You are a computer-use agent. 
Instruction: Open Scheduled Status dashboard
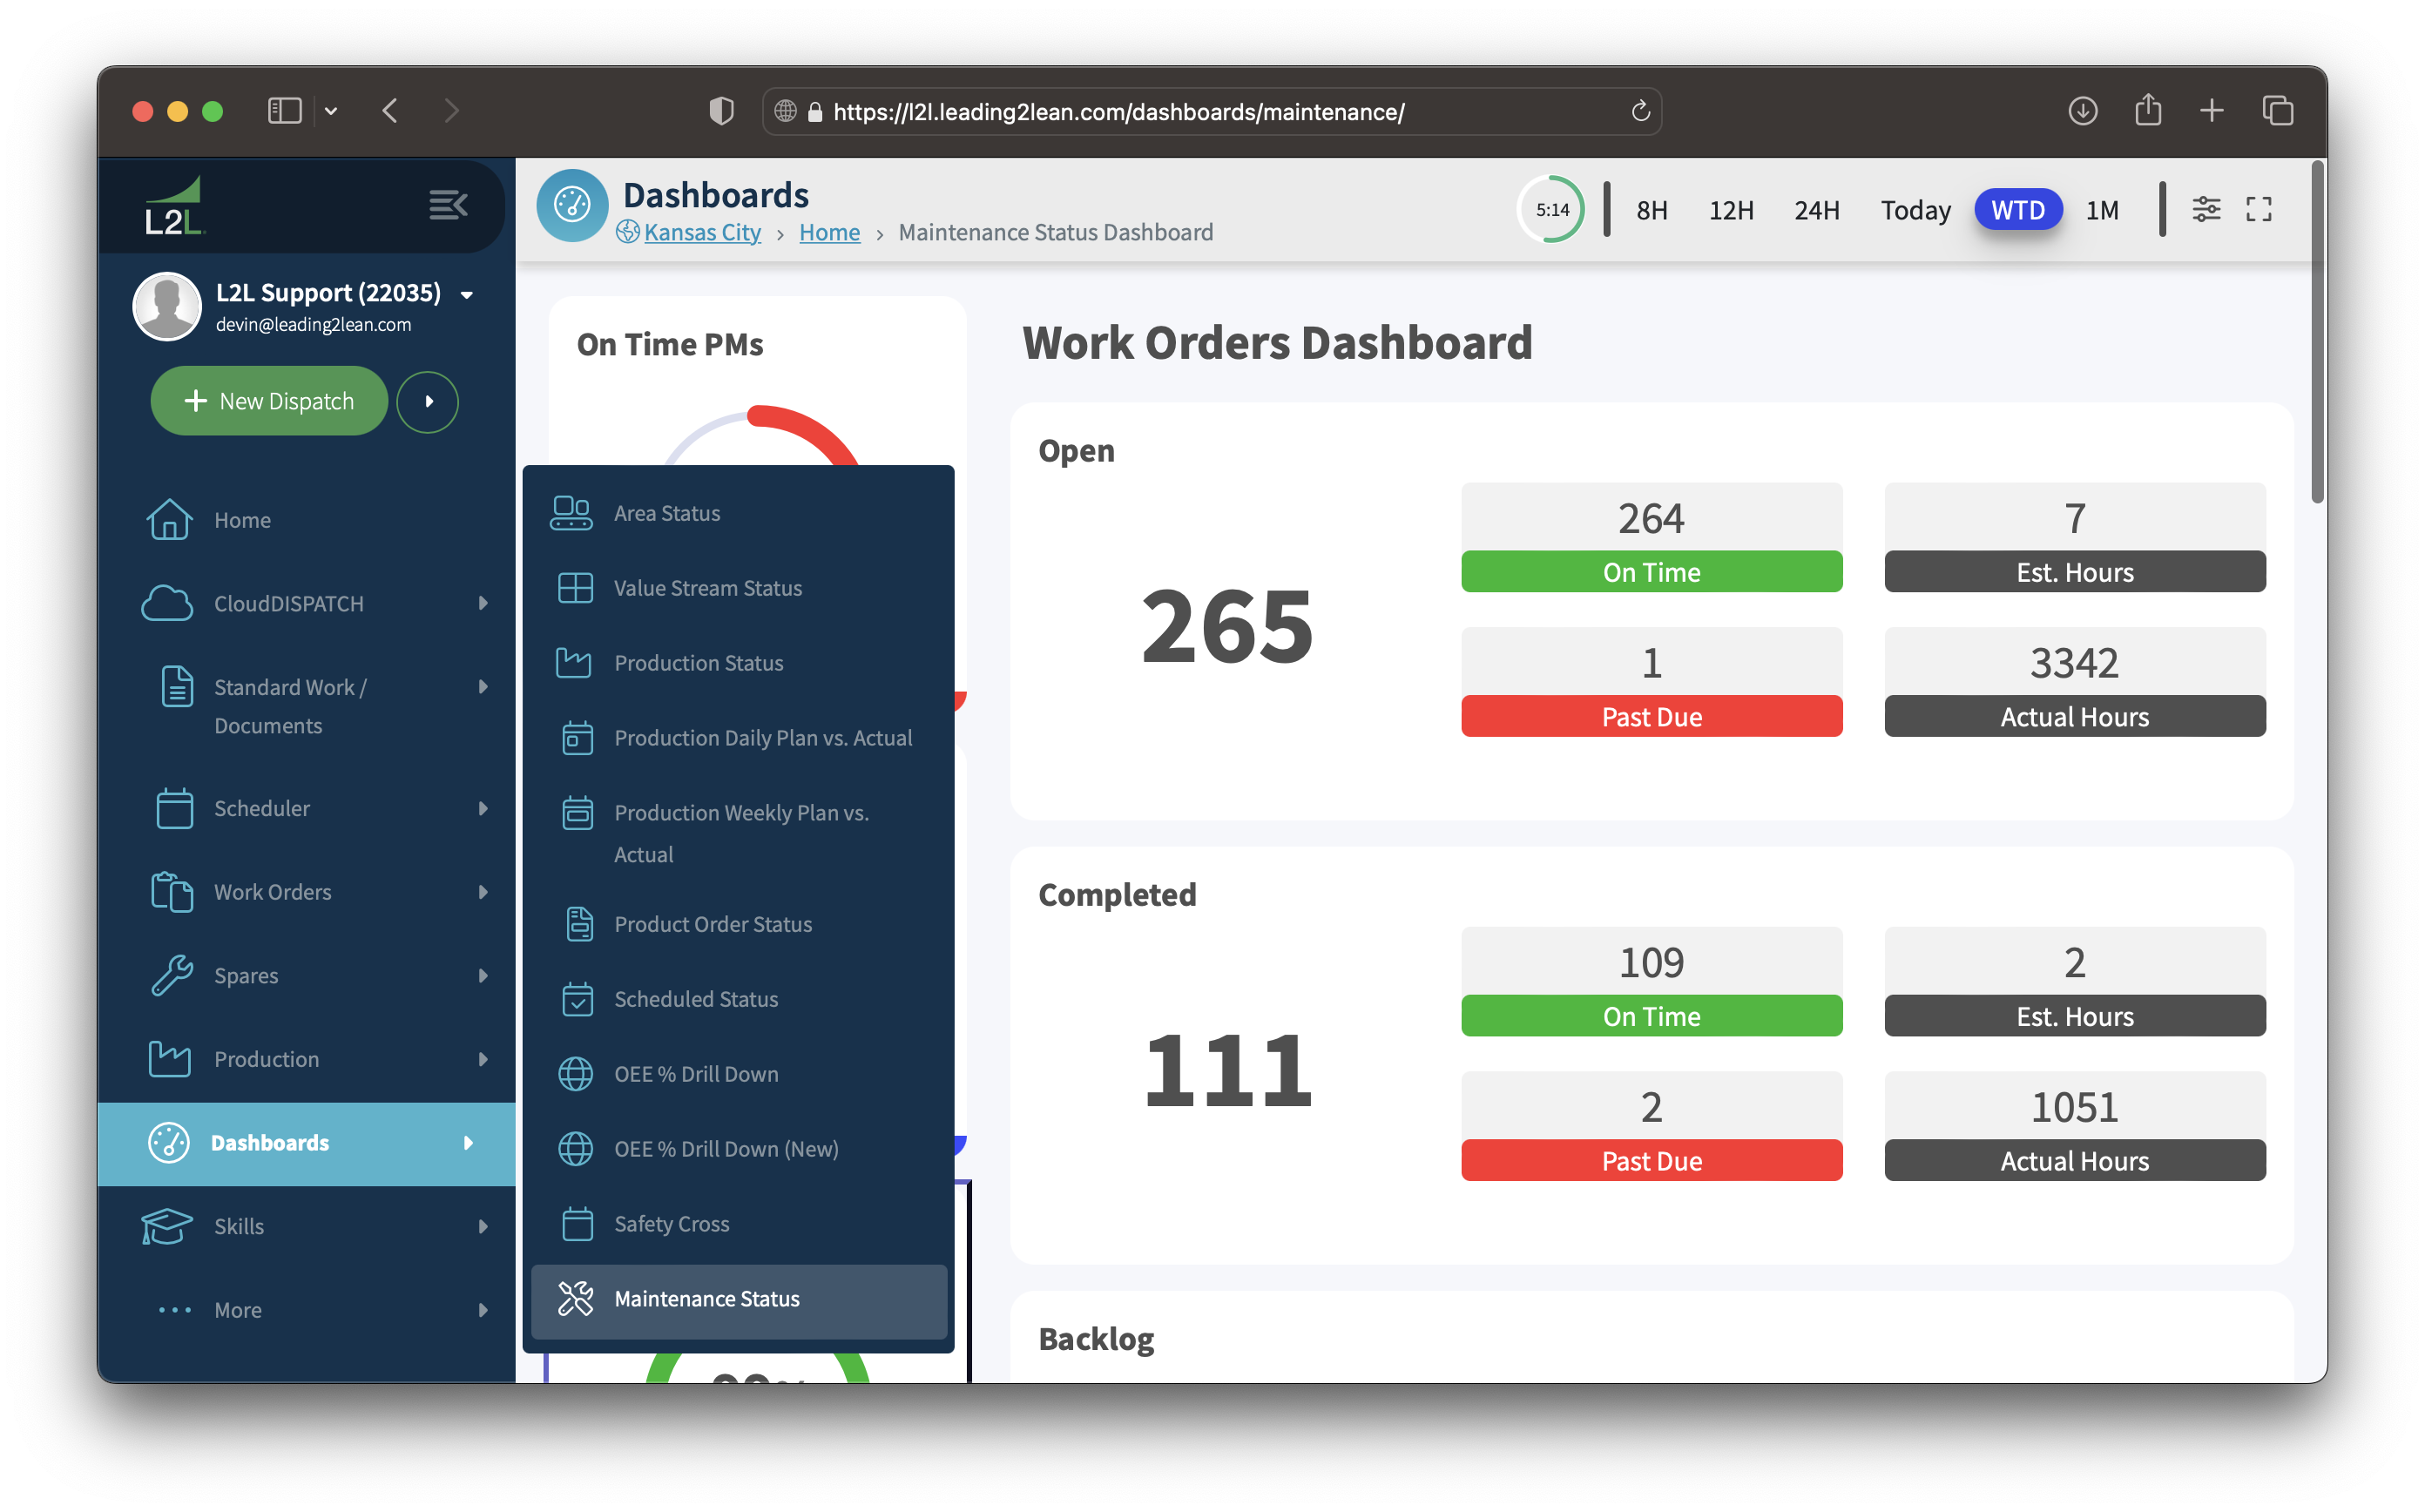click(x=738, y=998)
